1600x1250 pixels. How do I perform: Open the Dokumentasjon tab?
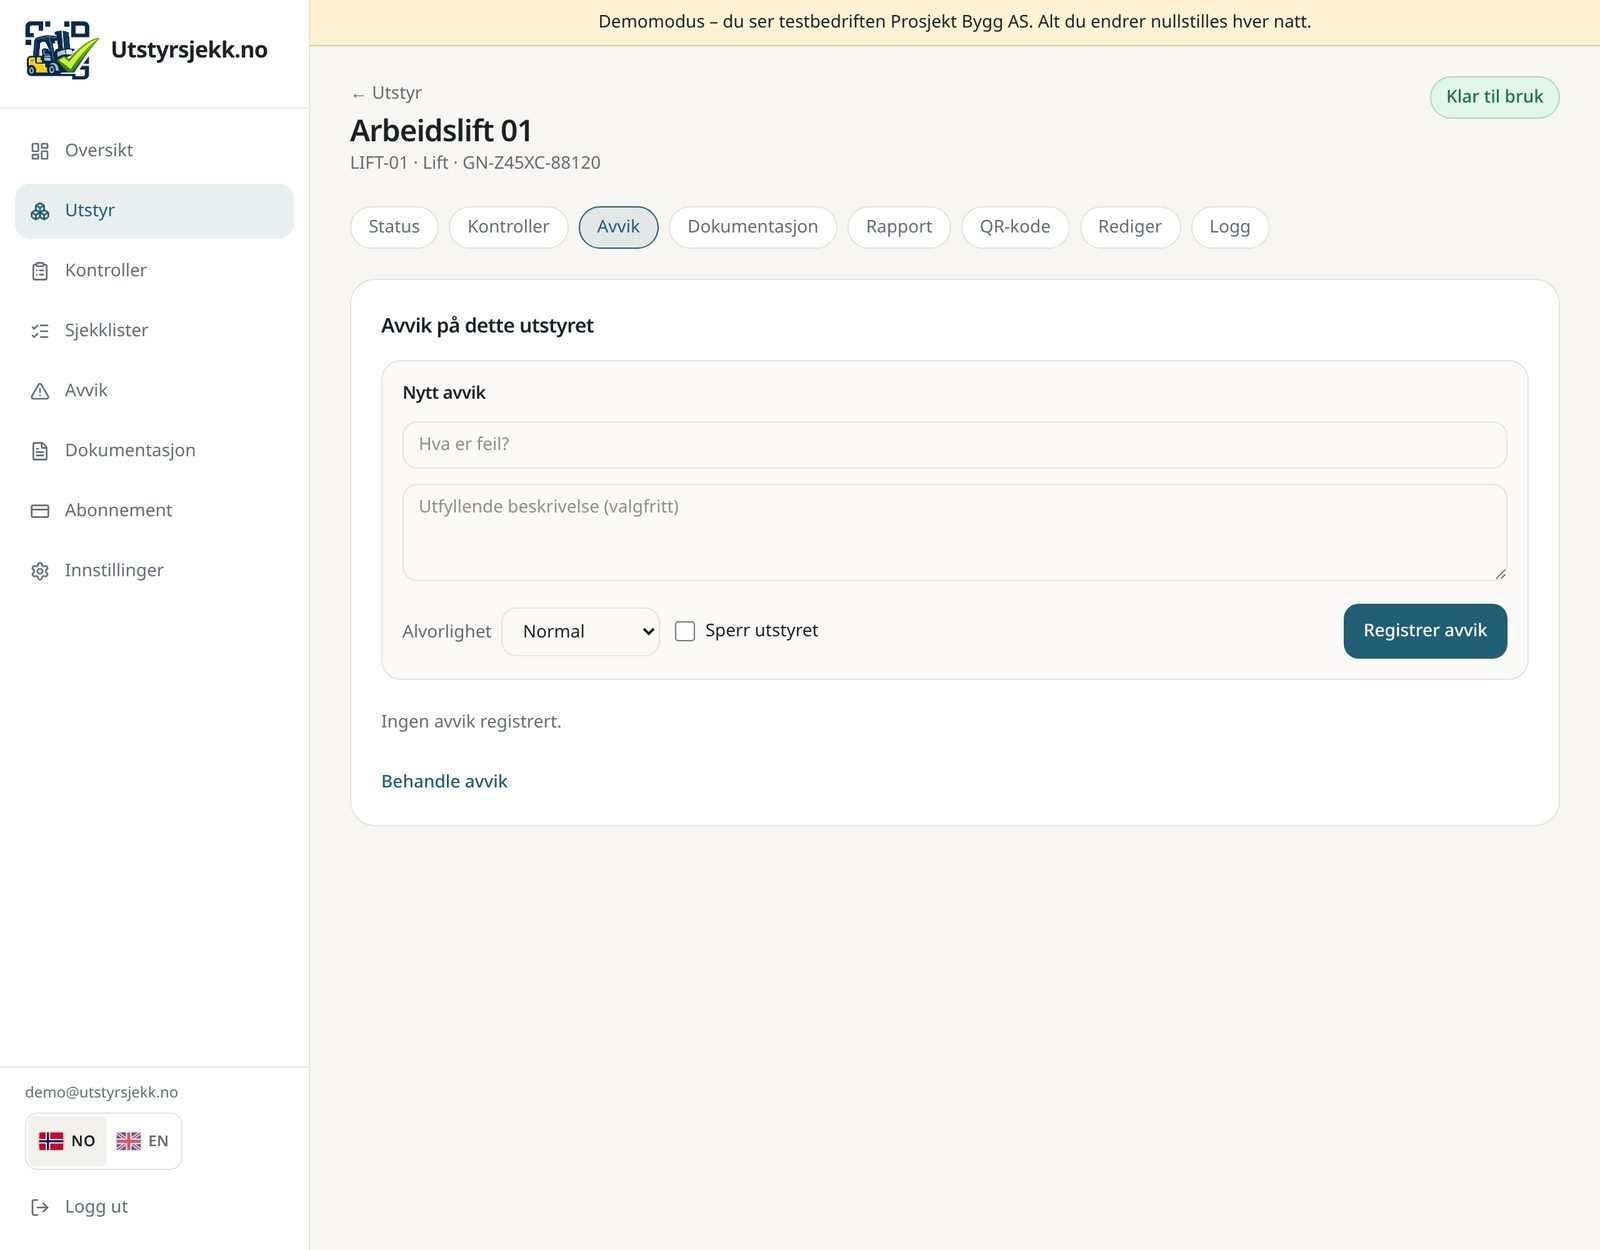pos(753,227)
